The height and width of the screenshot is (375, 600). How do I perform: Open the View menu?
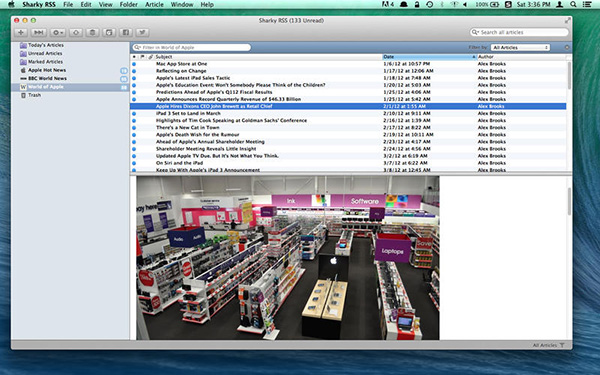point(106,5)
